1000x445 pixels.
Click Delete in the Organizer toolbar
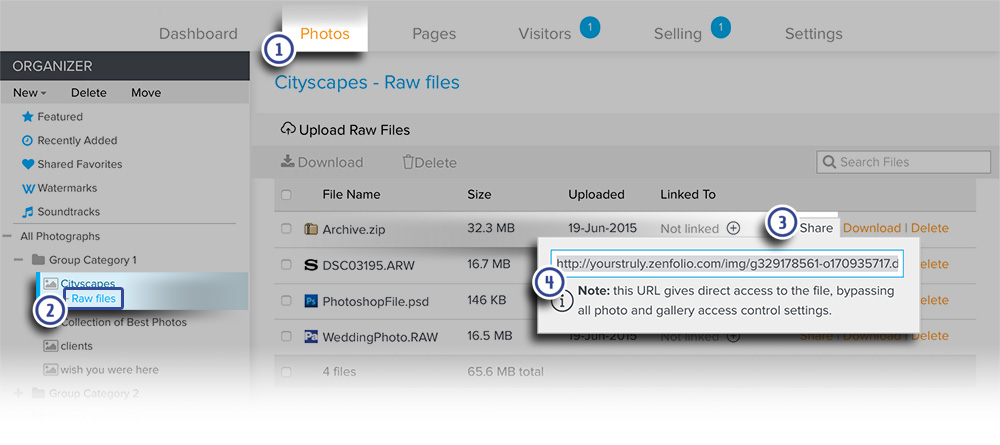89,93
